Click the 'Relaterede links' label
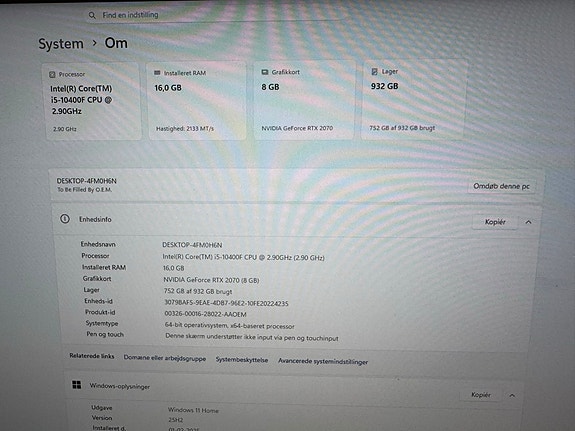The height and width of the screenshot is (431, 575). pos(92,356)
